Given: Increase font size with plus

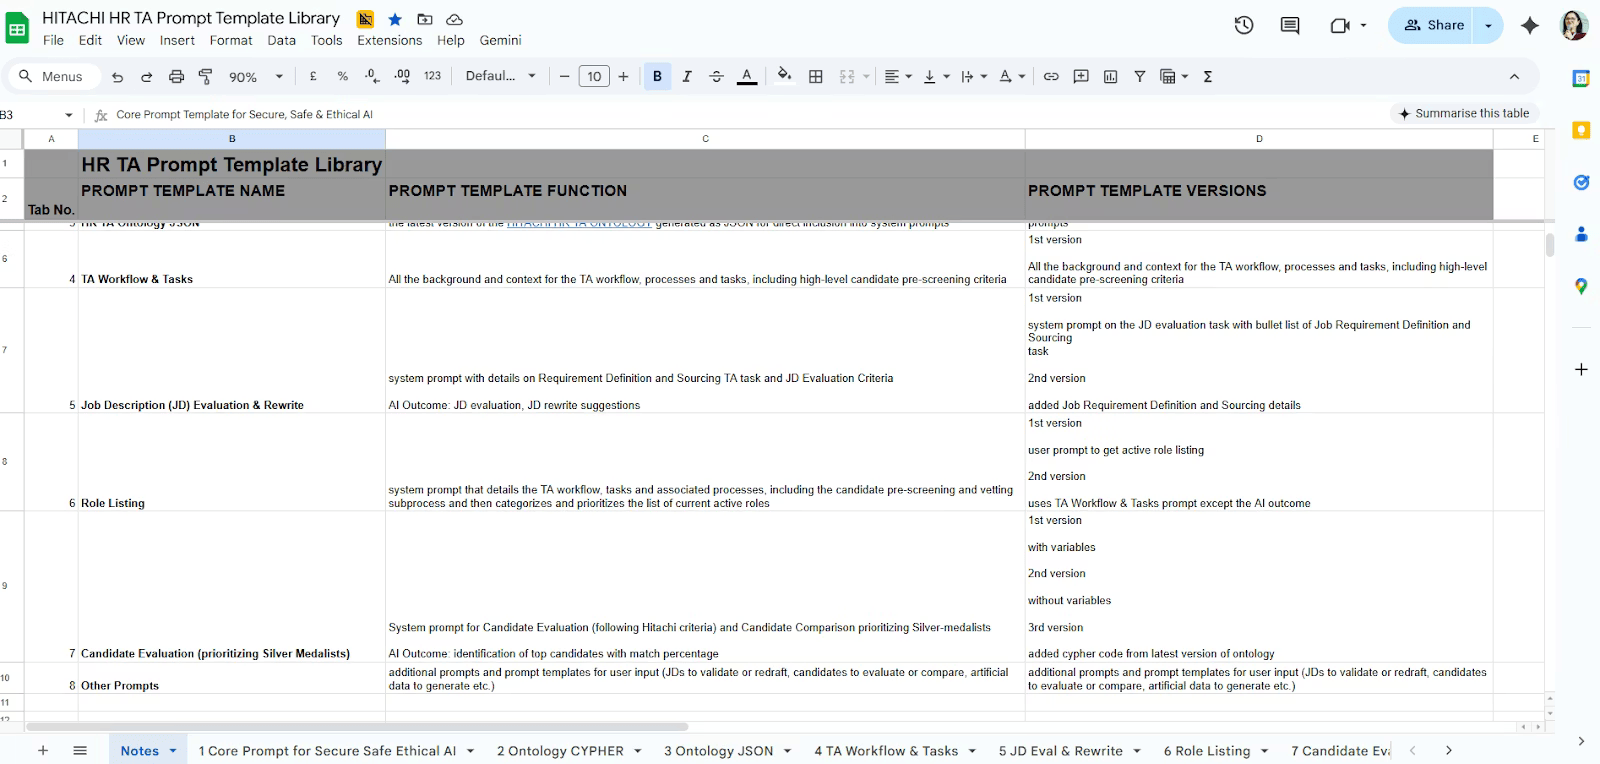Looking at the screenshot, I should pos(623,76).
